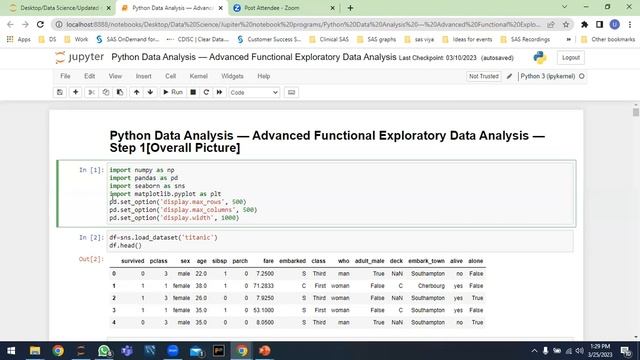The width and height of the screenshot is (640, 360).
Task: Open the Insert menu
Action: tap(144, 76)
